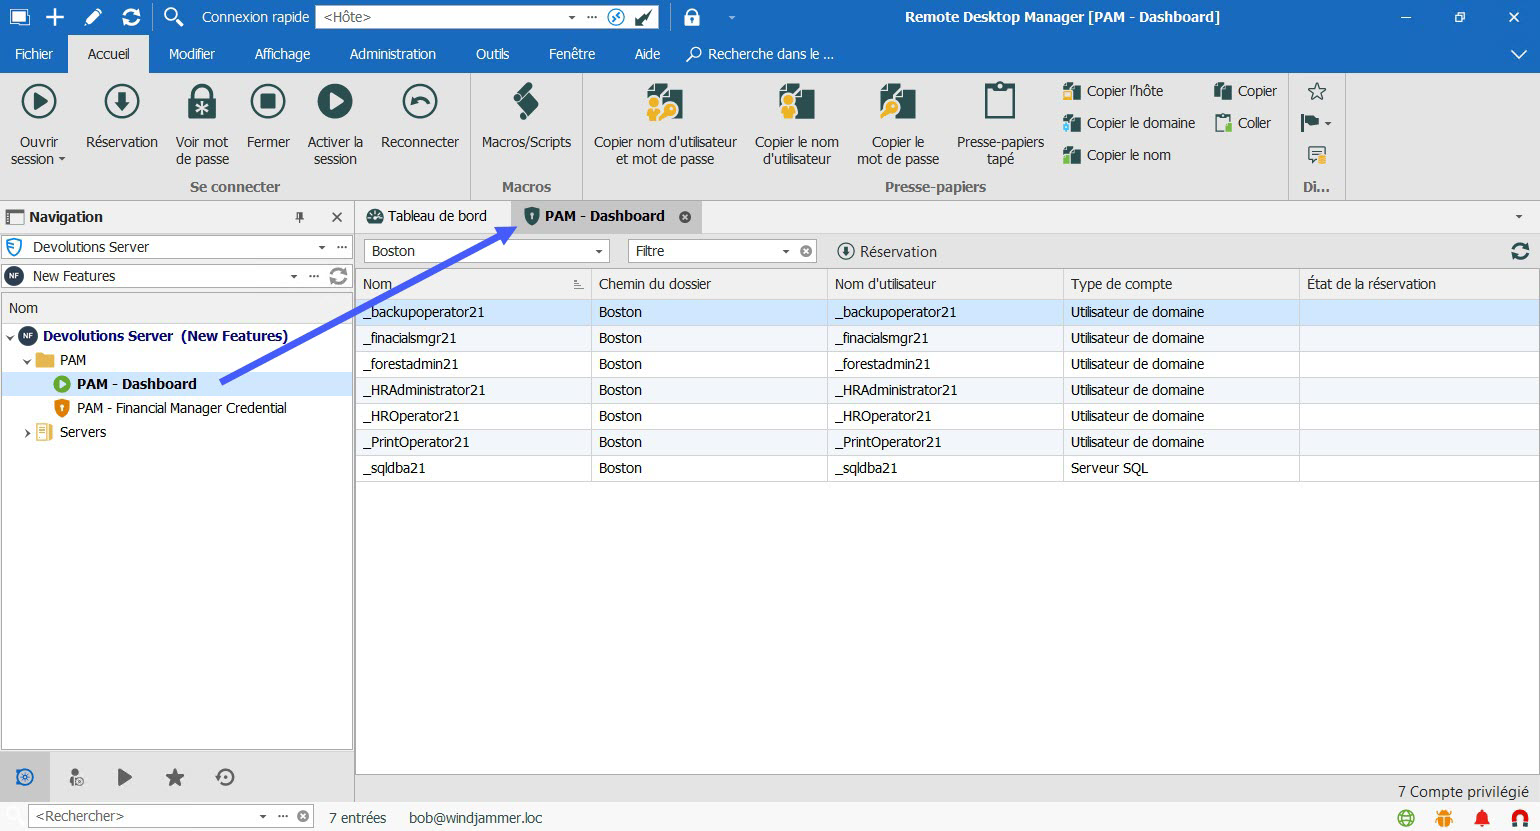The width and height of the screenshot is (1540, 831).
Task: Click the favorites star in navigation footer
Action: tap(175, 777)
